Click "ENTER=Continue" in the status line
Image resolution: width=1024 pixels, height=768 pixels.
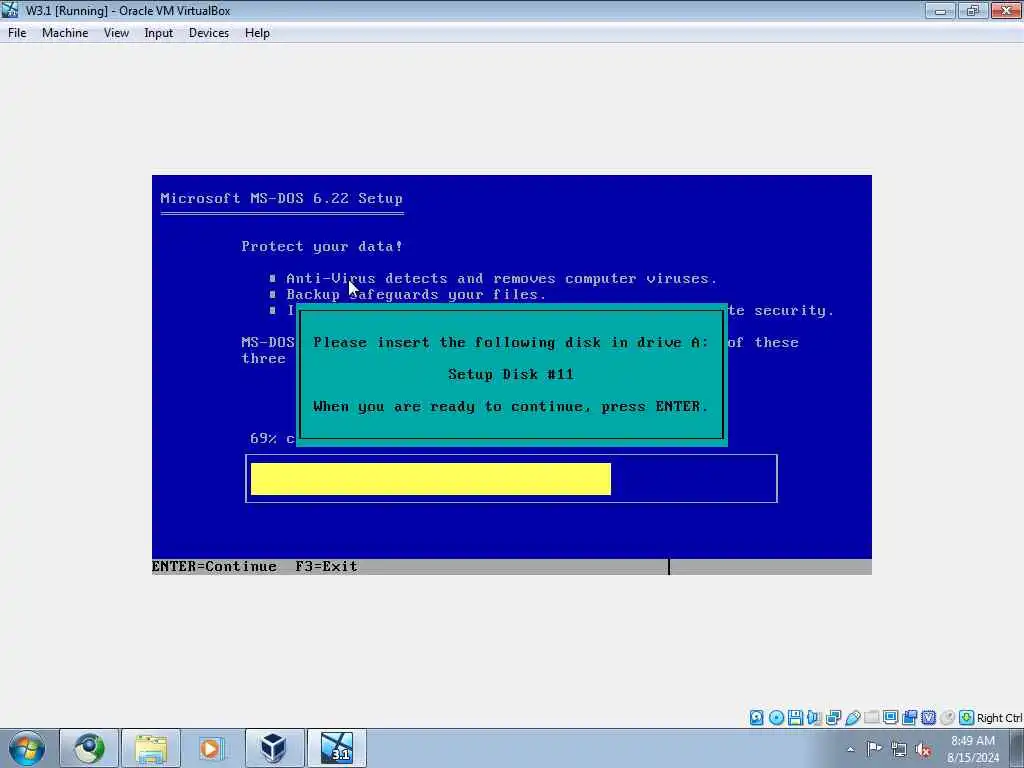(214, 566)
